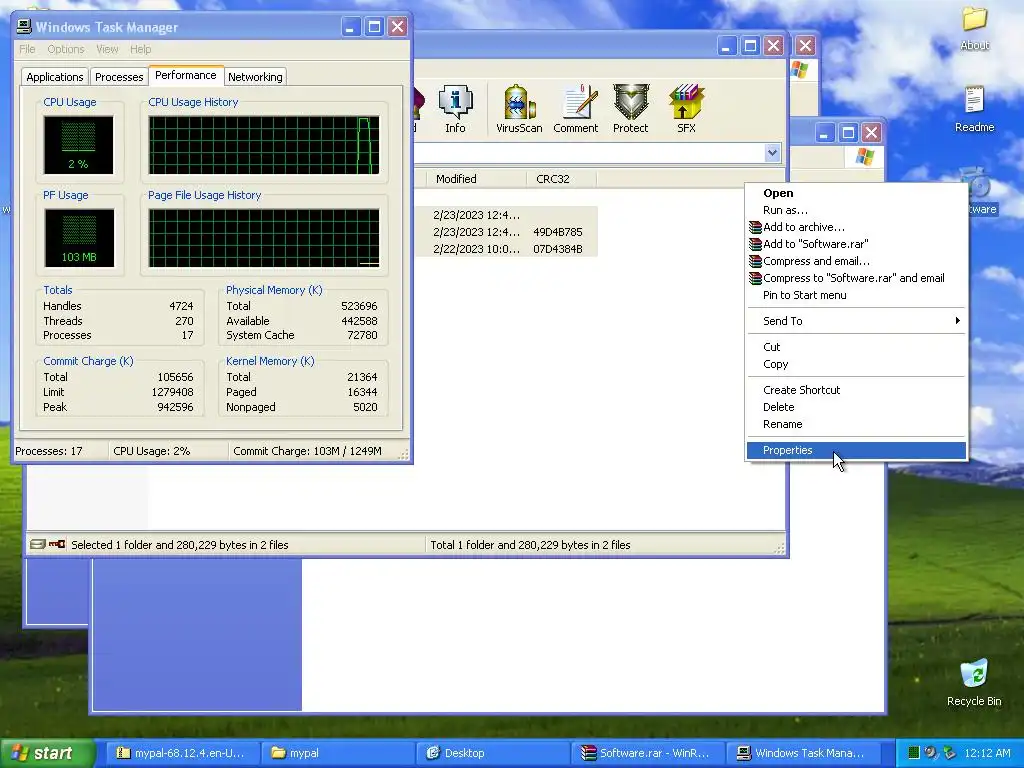Click the CPU Usage History graph
Image resolution: width=1024 pixels, height=768 pixels.
[264, 145]
